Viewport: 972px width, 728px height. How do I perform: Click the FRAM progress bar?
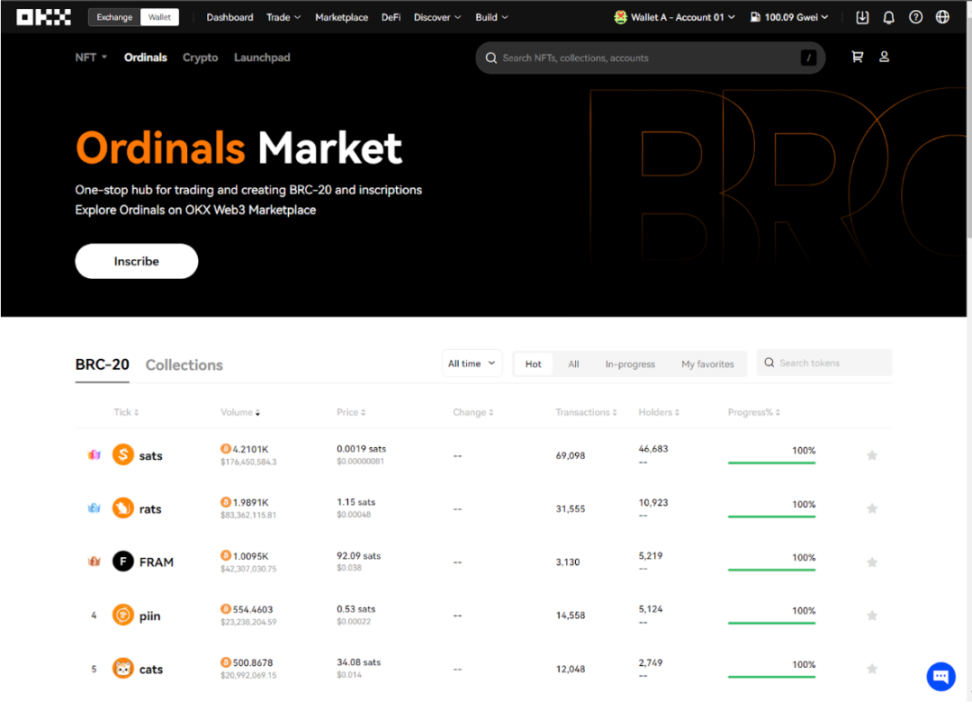[x=771, y=570]
